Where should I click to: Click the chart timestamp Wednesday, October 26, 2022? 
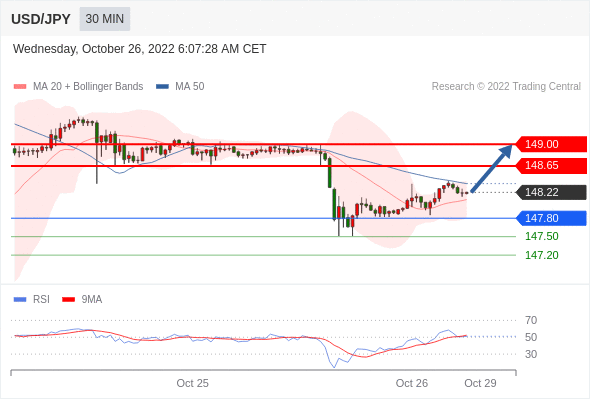pyautogui.click(x=140, y=49)
